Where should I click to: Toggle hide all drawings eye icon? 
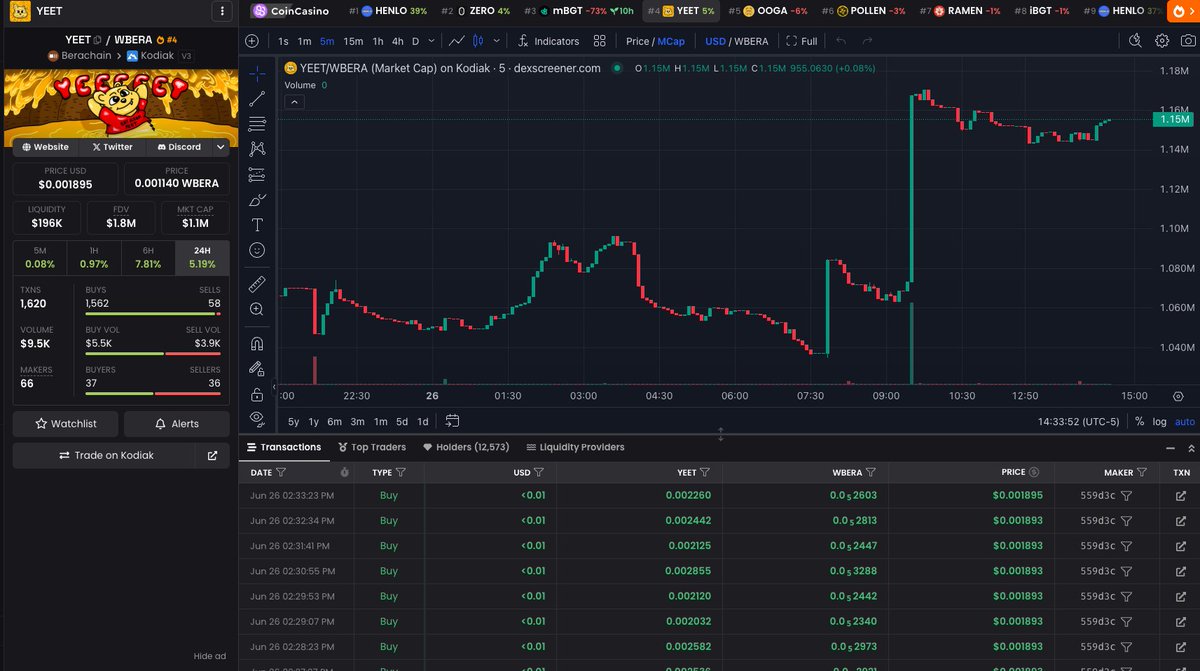click(257, 418)
